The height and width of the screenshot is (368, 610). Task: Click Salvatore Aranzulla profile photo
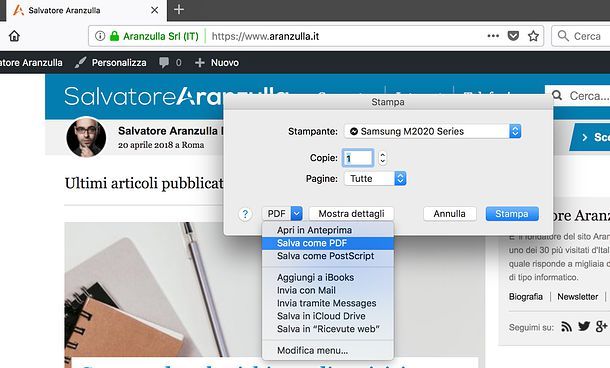(86, 137)
